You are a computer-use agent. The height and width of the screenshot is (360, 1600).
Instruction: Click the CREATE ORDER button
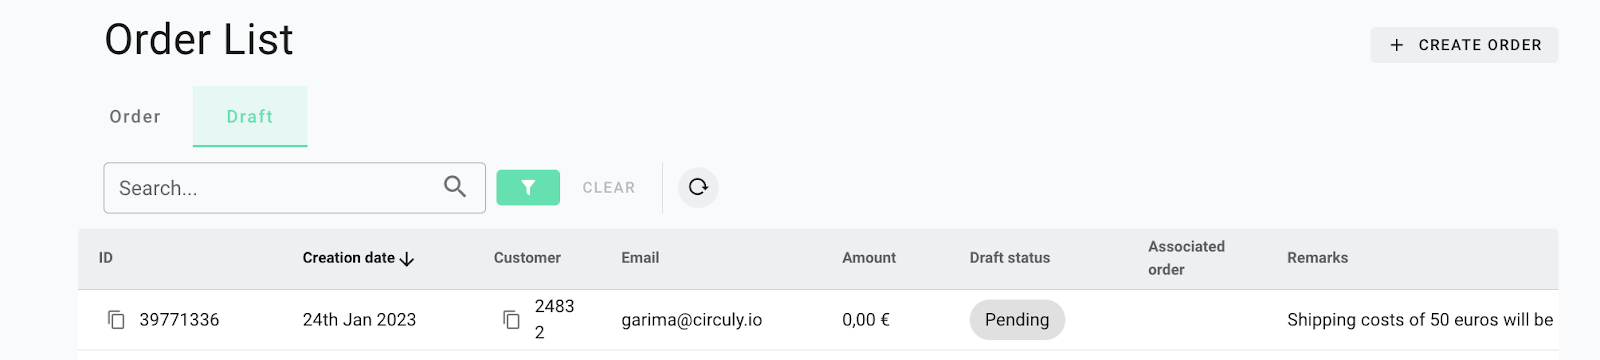tap(1464, 45)
